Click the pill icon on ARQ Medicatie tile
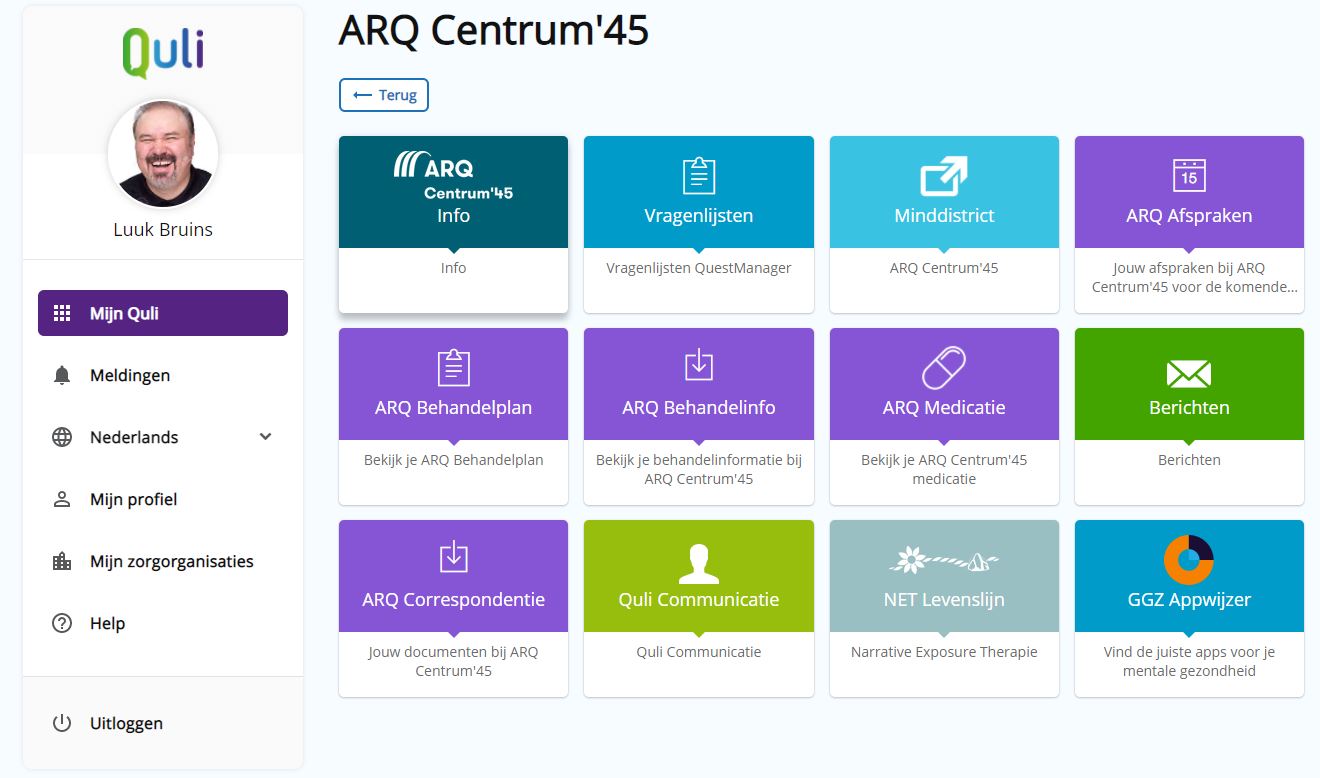Screen dimensions: 1320x778 tap(944, 368)
